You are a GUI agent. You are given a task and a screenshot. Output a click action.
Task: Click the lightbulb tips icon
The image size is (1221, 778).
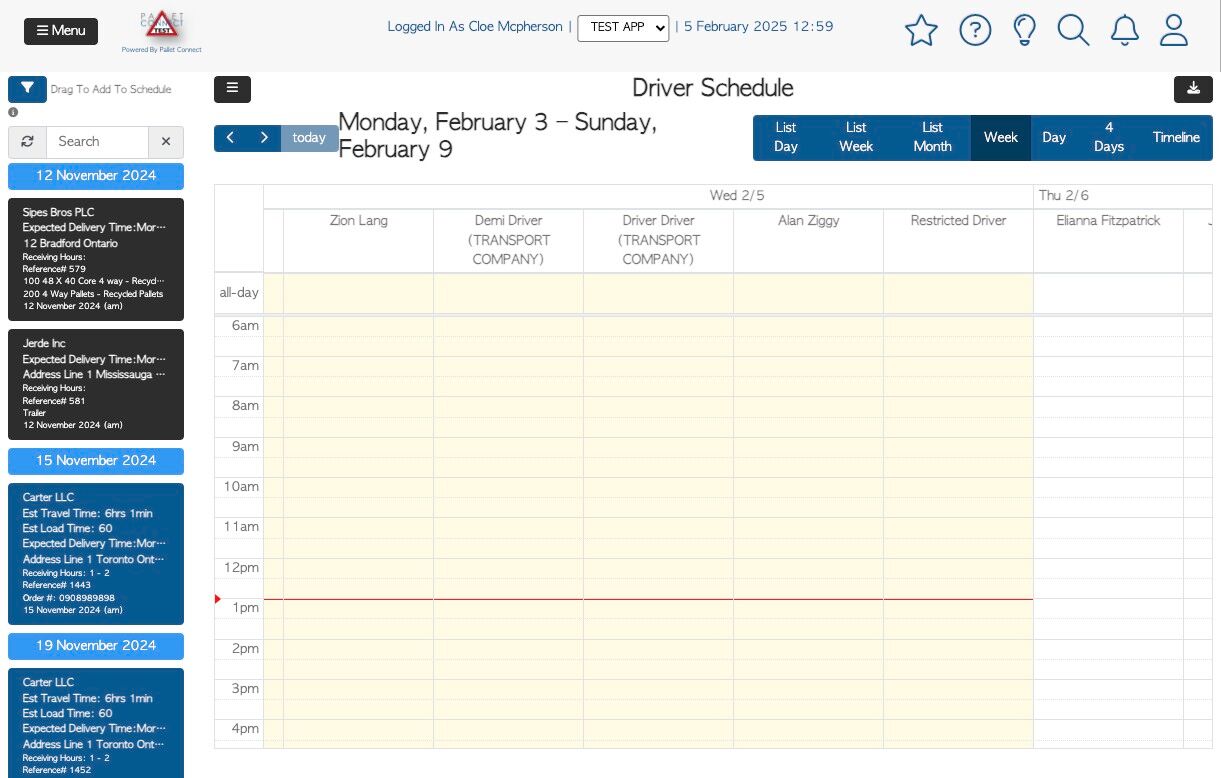tap(1024, 30)
